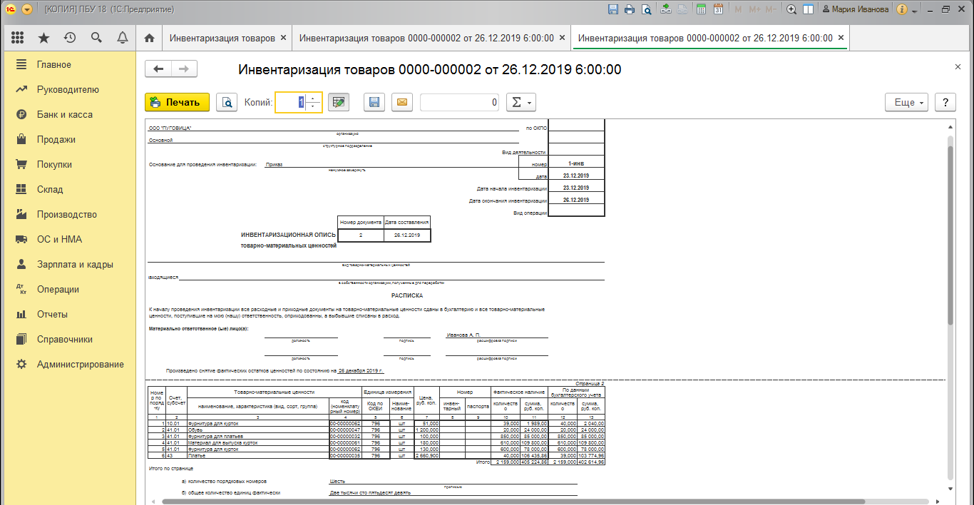This screenshot has width=974, height=505.
Task: Open the print preview icon next to Печать
Action: click(227, 103)
